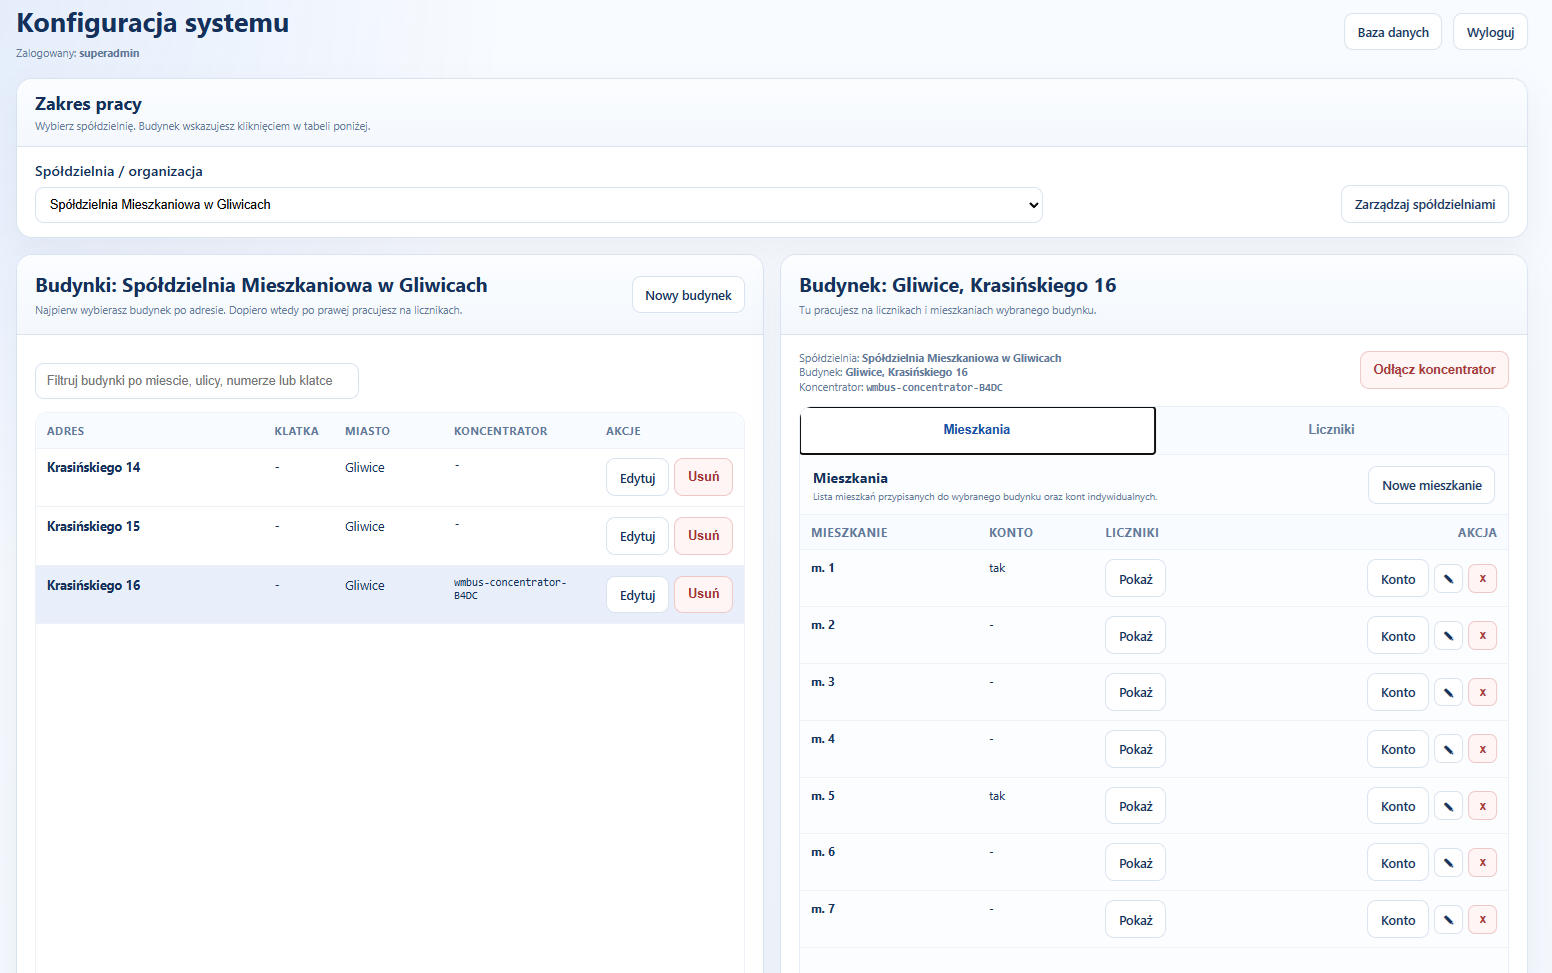Click Nowe mieszkanie
Image resolution: width=1552 pixels, height=973 pixels.
coord(1432,485)
